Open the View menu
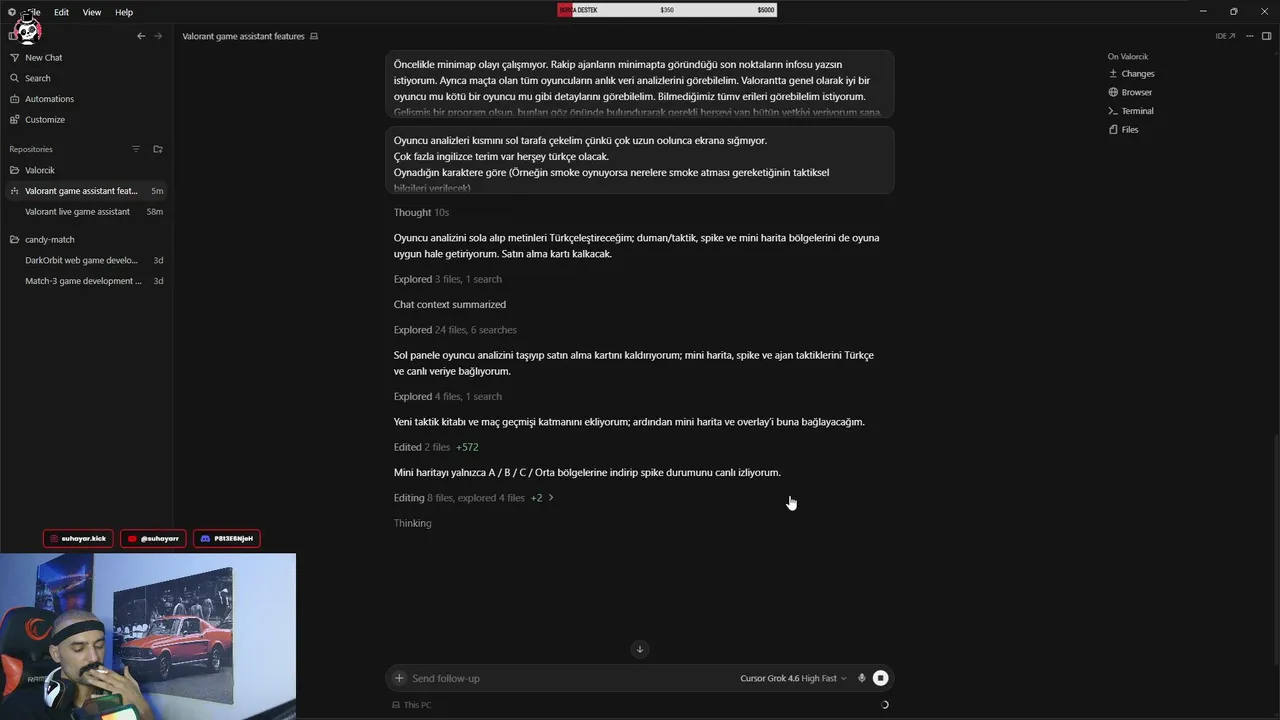The width and height of the screenshot is (1280, 720). point(92,12)
